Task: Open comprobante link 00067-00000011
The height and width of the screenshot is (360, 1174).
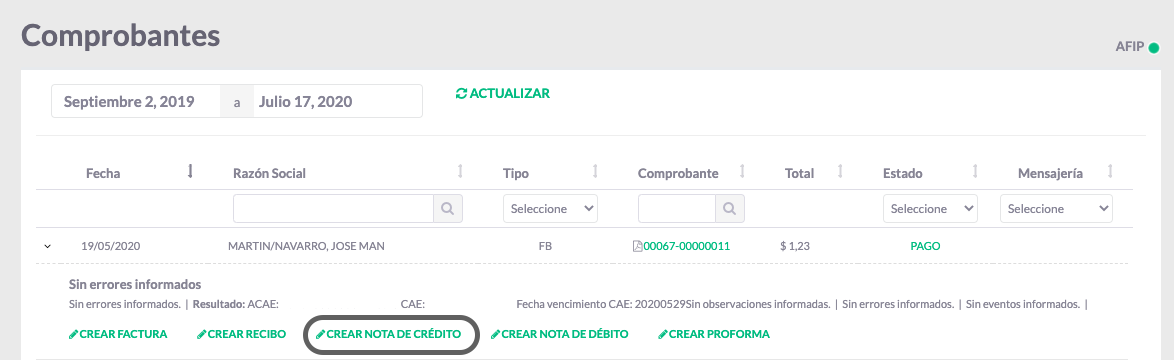Action: point(687,245)
